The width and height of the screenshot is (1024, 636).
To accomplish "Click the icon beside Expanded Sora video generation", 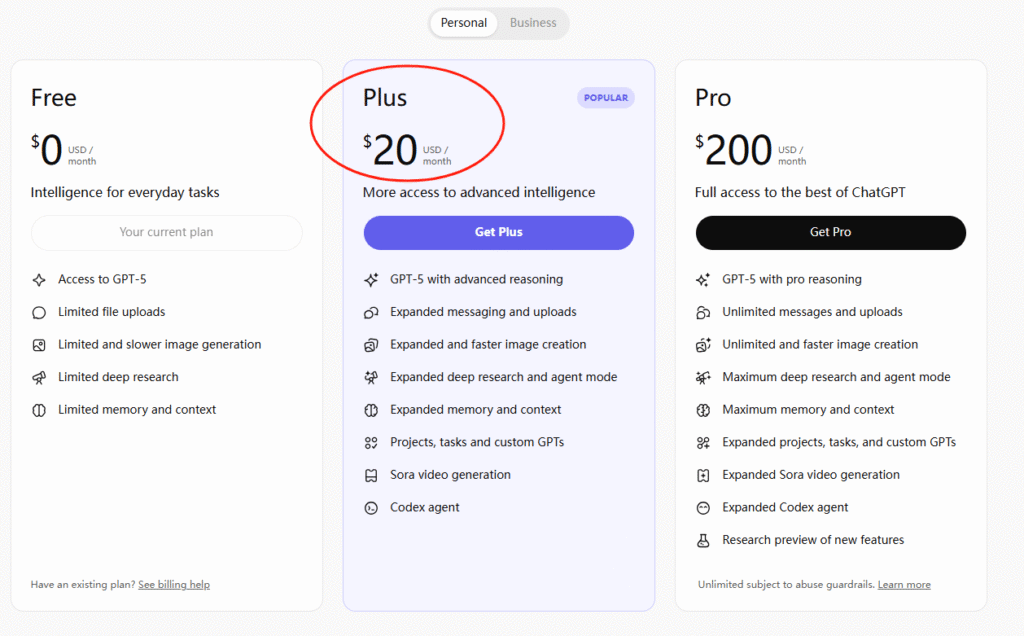I will pyautogui.click(x=703, y=476).
